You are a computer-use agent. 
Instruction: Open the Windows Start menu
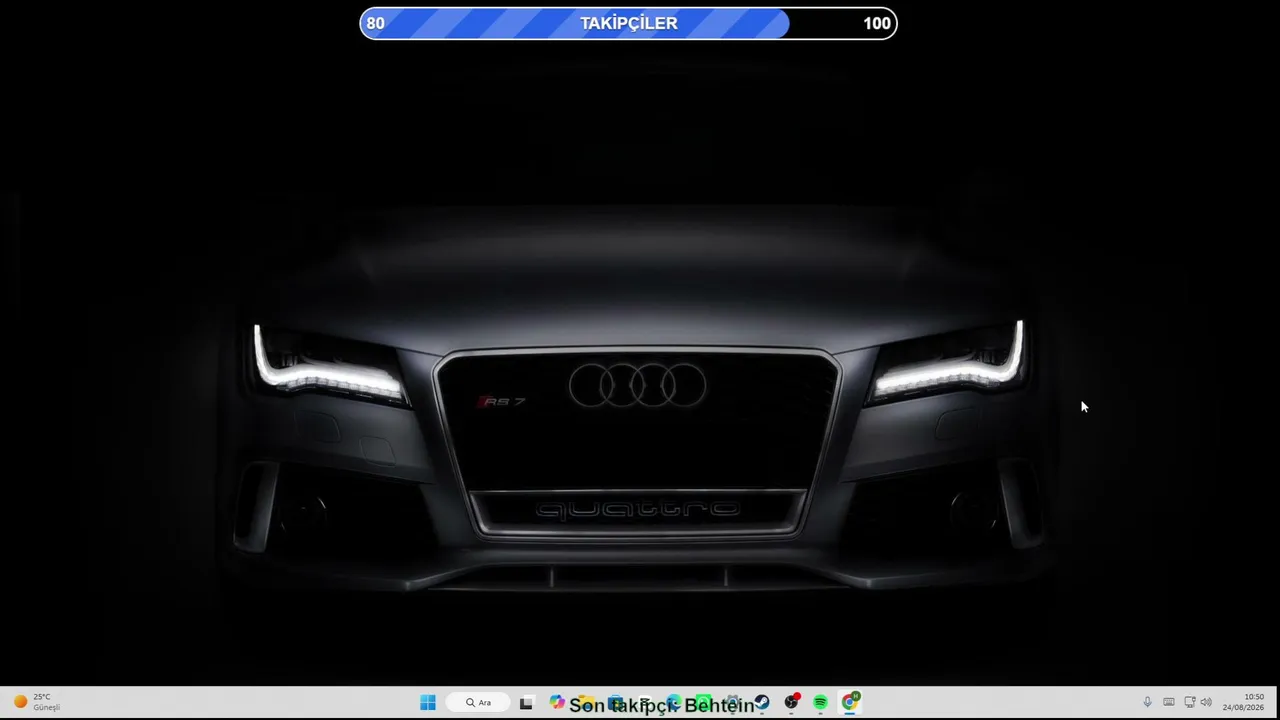coord(428,703)
